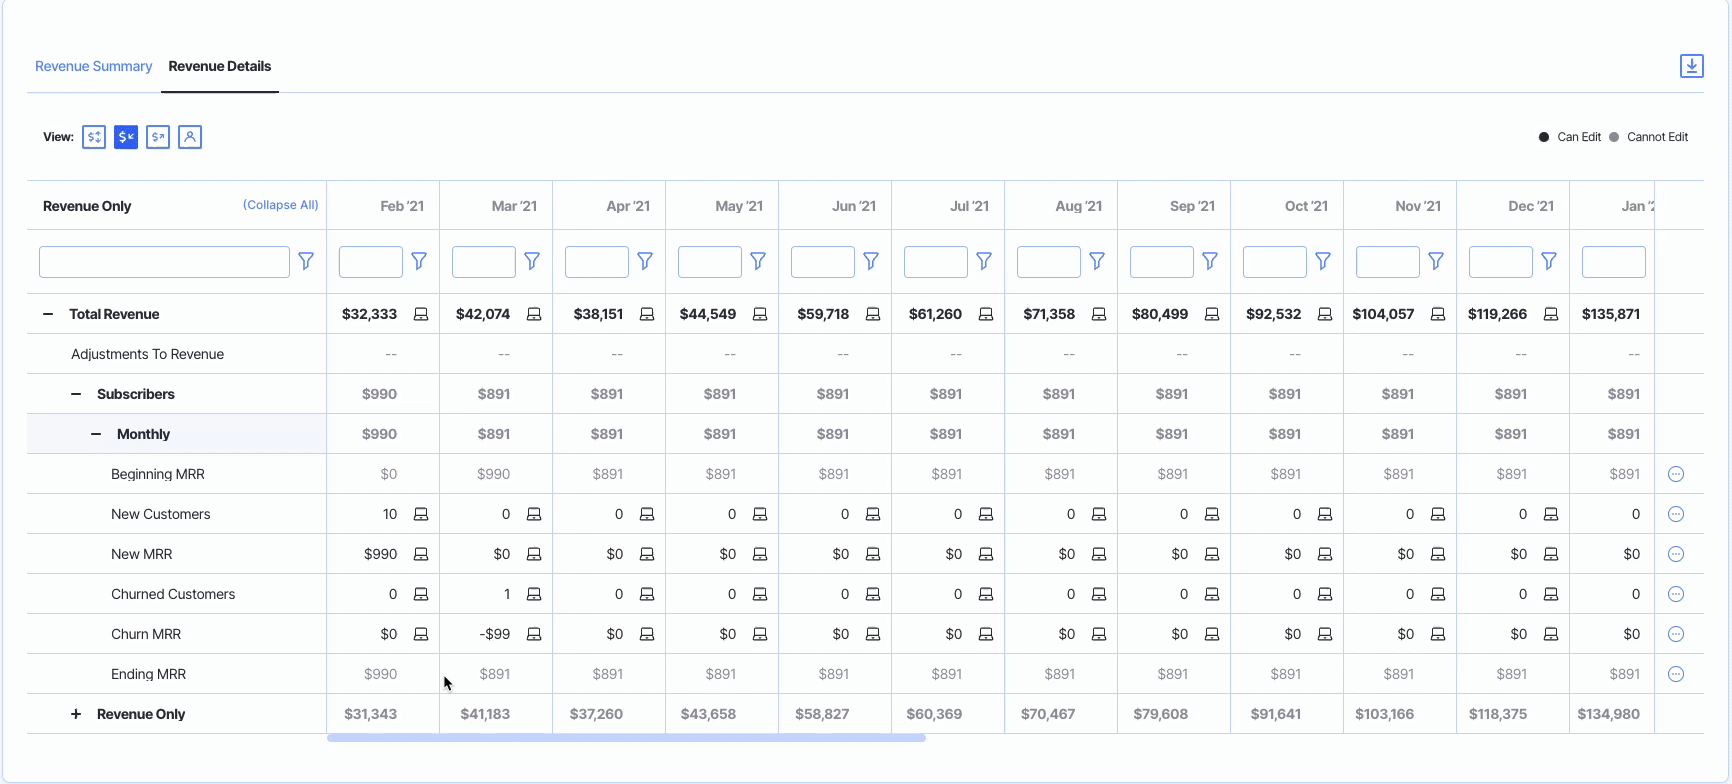Expand the Revenue Only row at bottom

point(76,714)
